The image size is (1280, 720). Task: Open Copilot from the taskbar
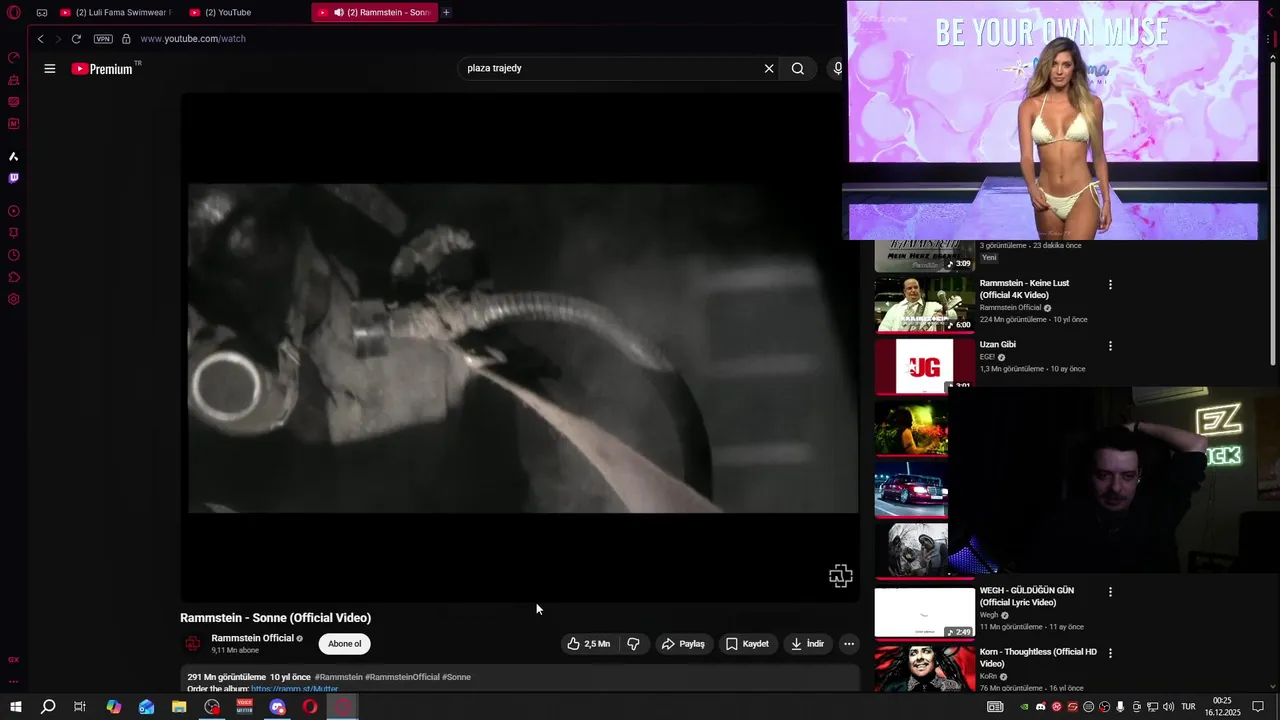(114, 707)
